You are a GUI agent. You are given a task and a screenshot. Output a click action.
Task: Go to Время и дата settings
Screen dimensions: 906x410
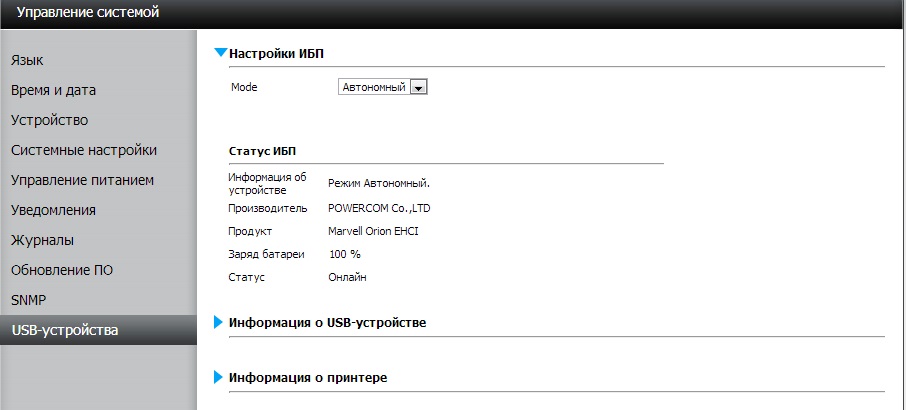[x=53, y=90]
